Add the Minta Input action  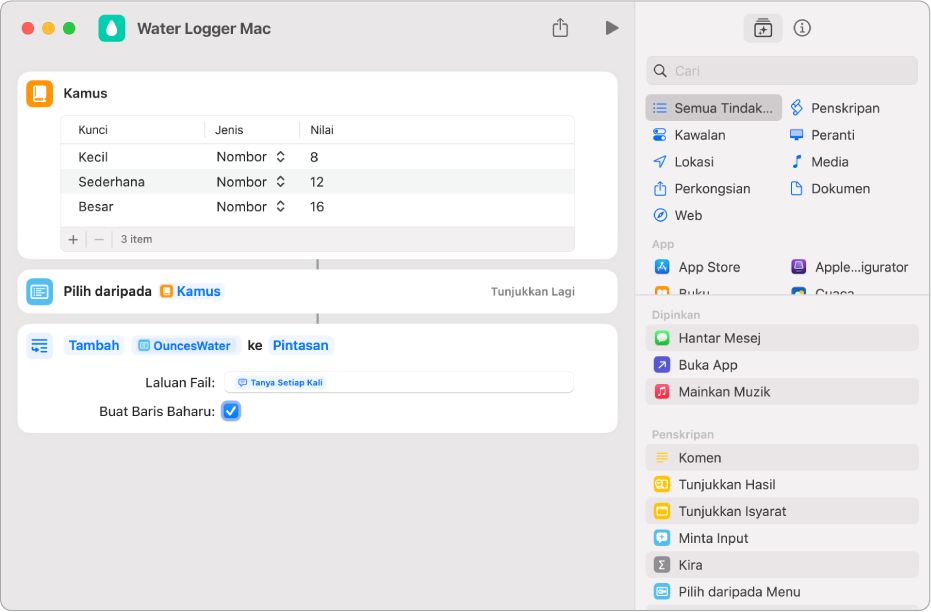pyautogui.click(x=782, y=538)
